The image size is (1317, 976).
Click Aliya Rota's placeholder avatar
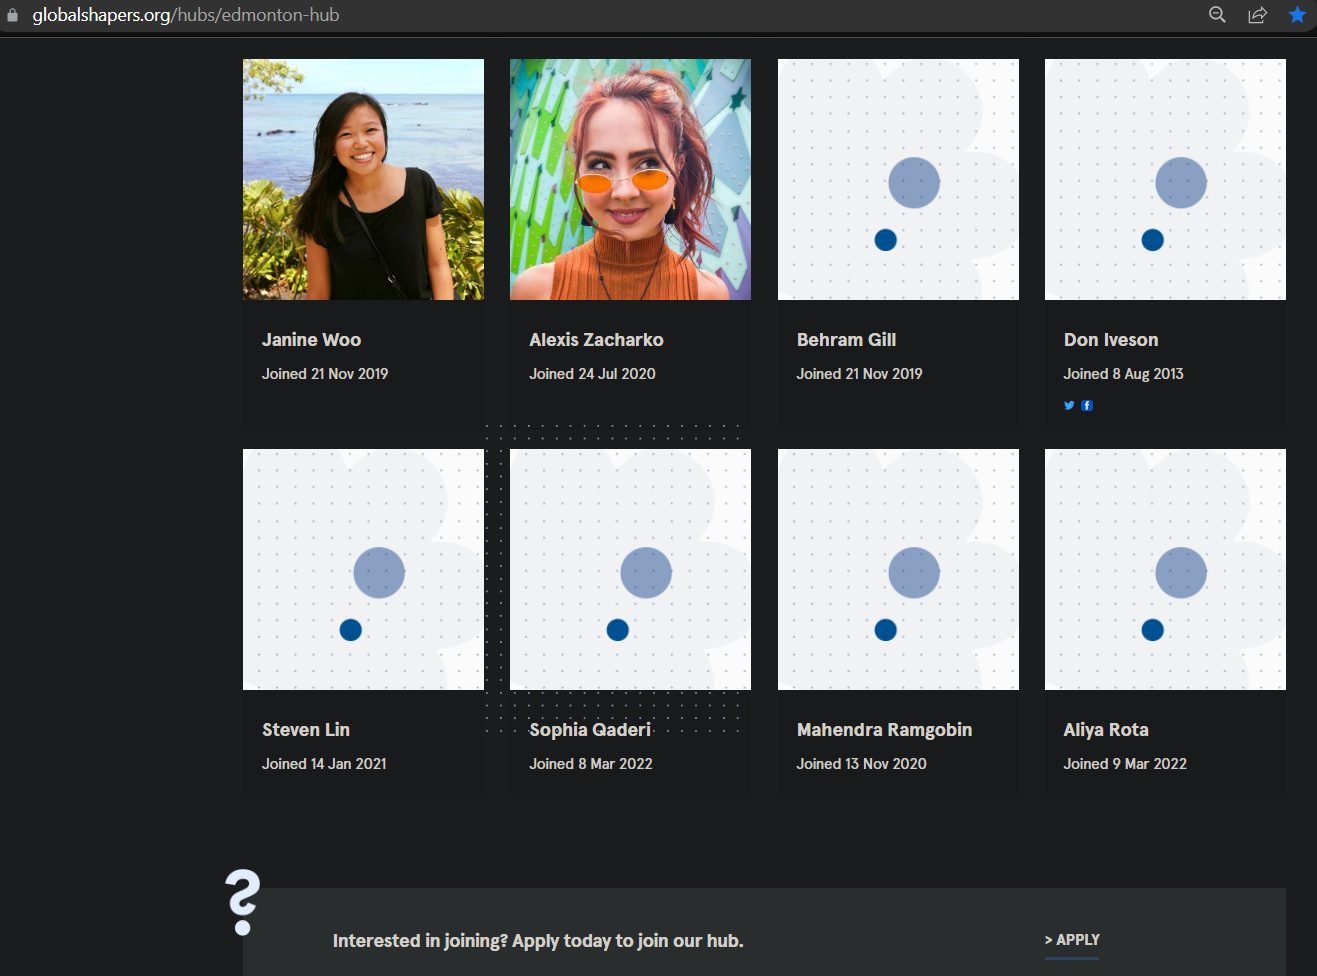(x=1165, y=569)
